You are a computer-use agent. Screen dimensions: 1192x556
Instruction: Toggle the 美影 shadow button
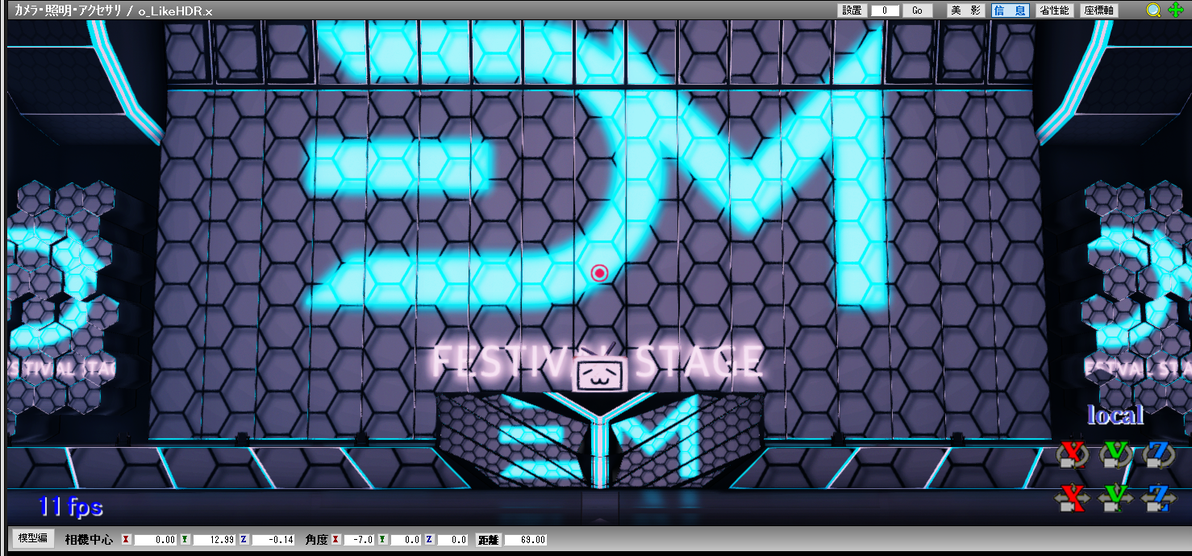pyautogui.click(x=966, y=11)
